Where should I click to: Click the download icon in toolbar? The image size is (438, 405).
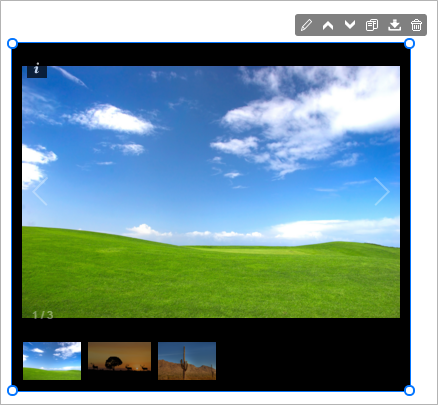point(394,25)
